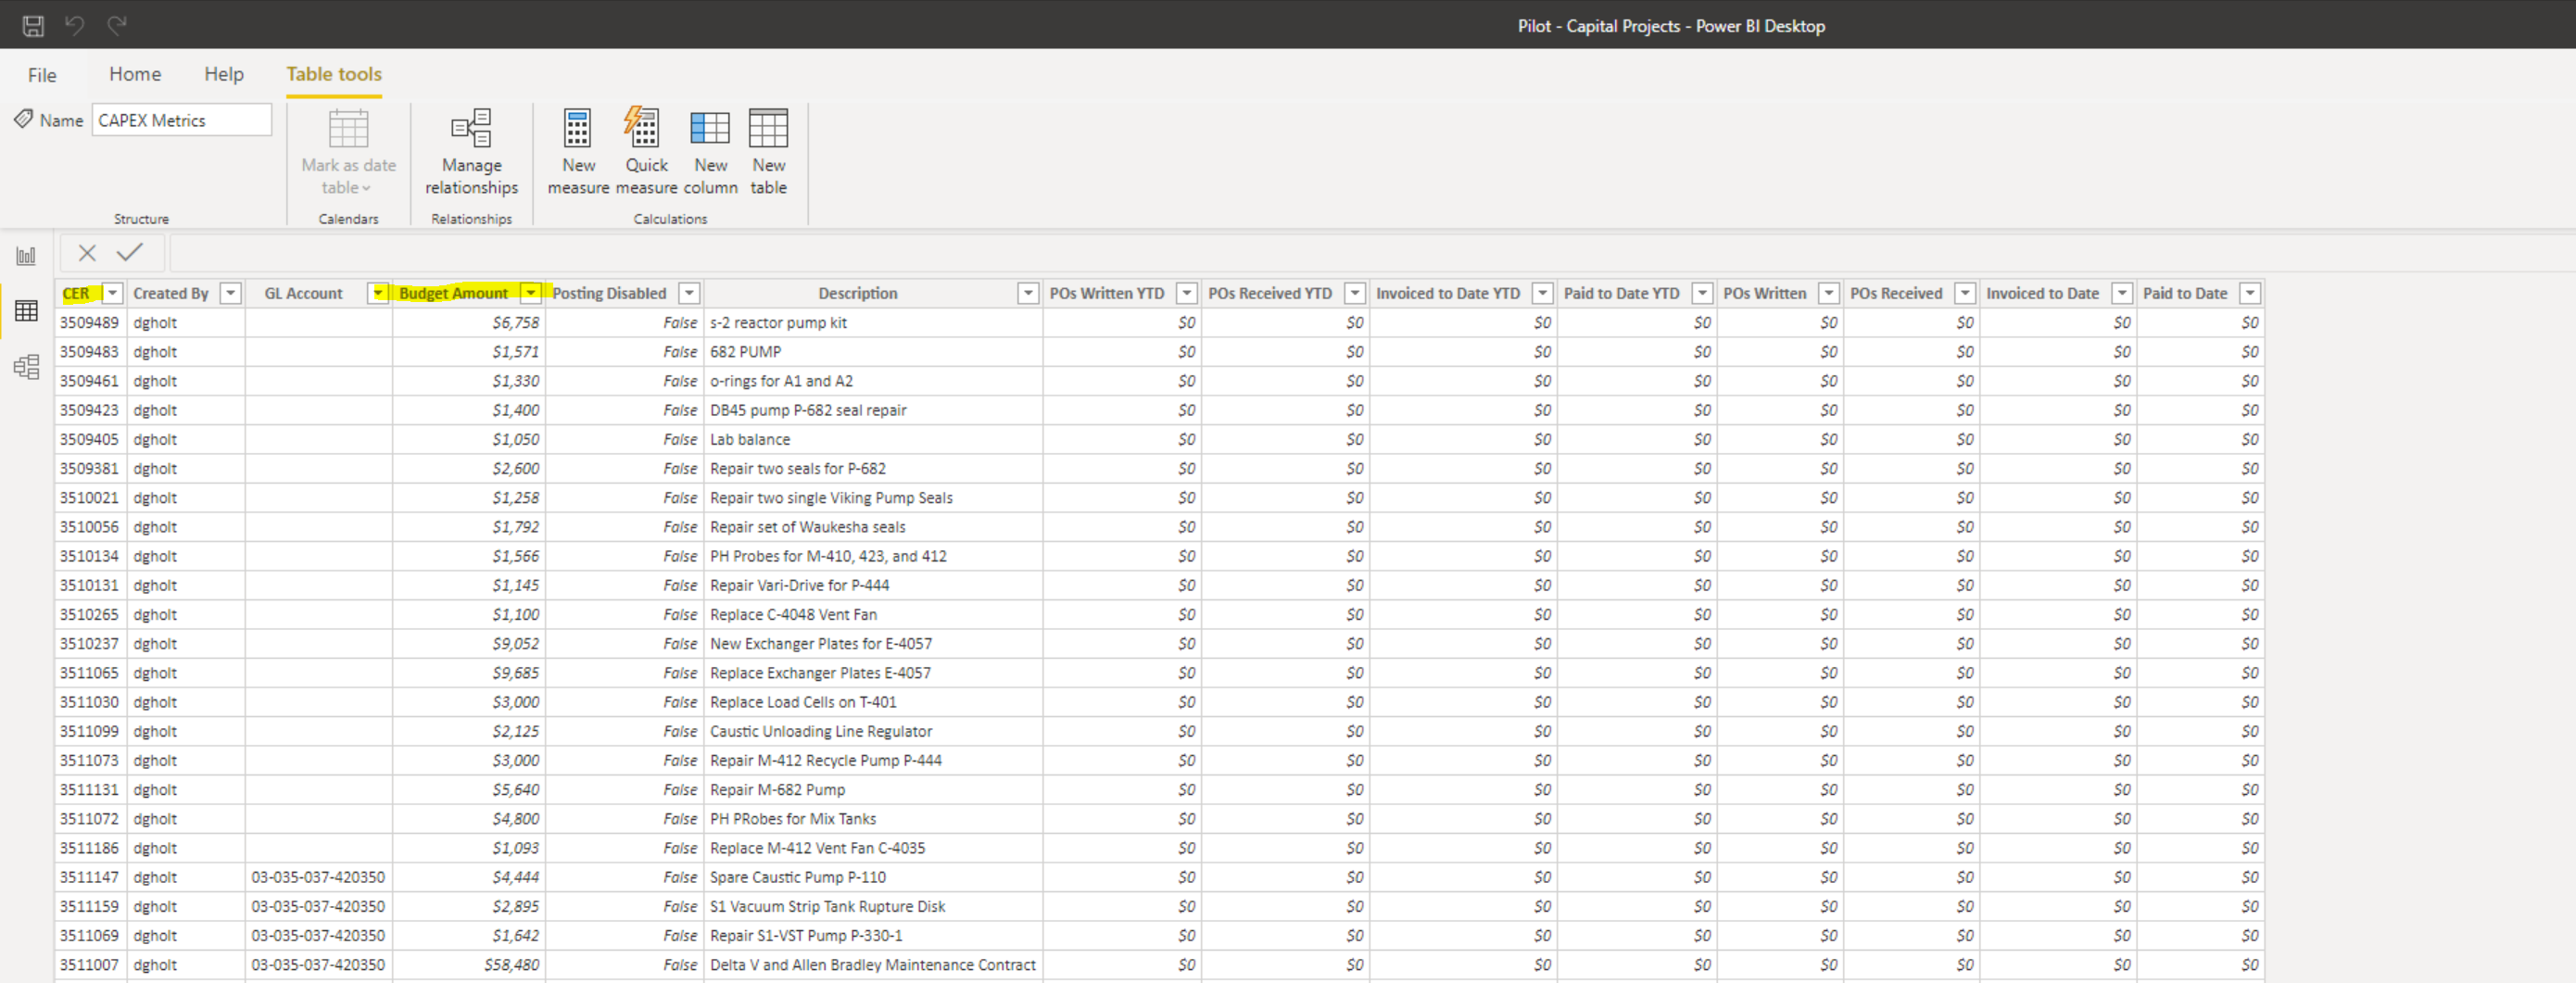The width and height of the screenshot is (2576, 983).
Task: Click the tag icon beside Name
Action: (x=23, y=119)
